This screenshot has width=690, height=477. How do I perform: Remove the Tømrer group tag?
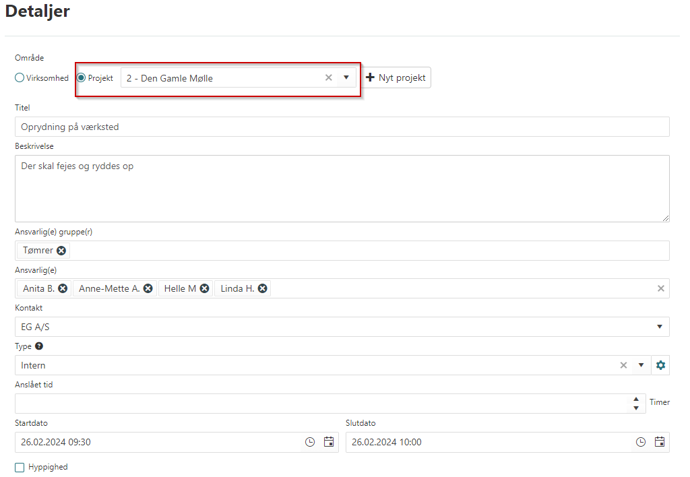pyautogui.click(x=62, y=250)
